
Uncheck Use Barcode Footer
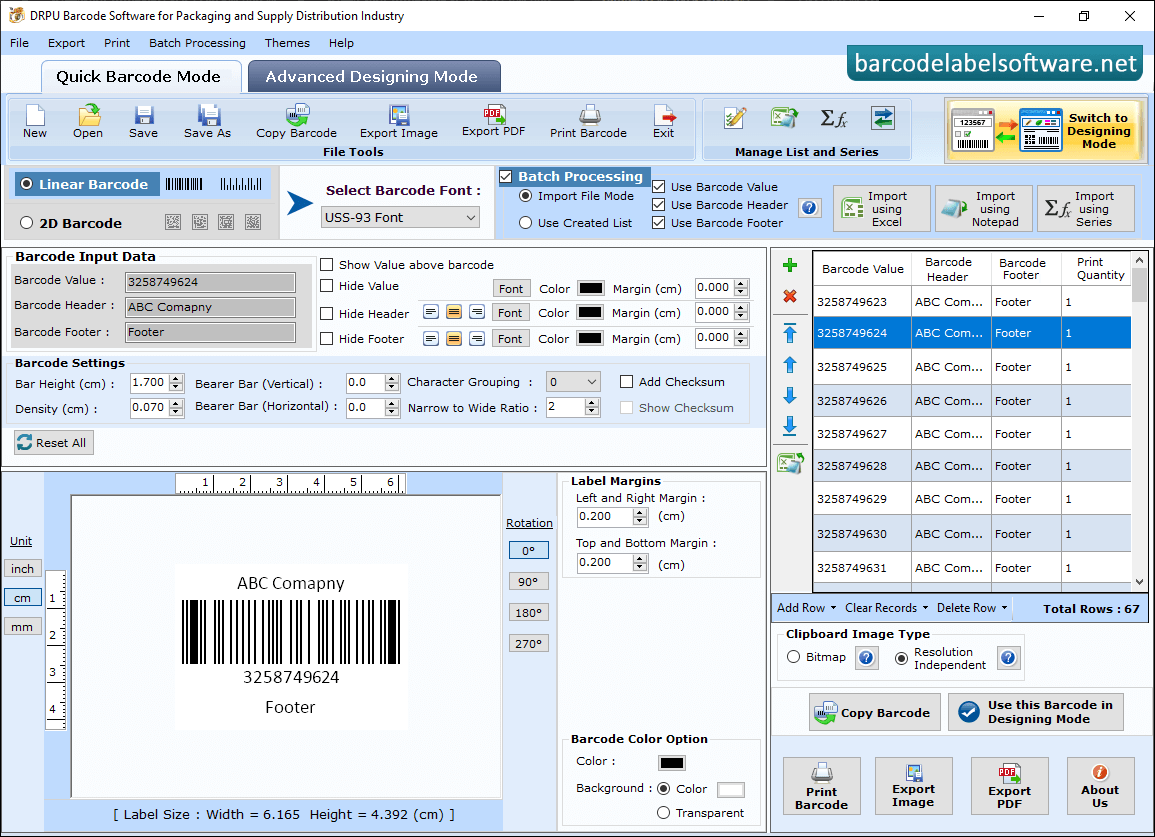coord(659,223)
